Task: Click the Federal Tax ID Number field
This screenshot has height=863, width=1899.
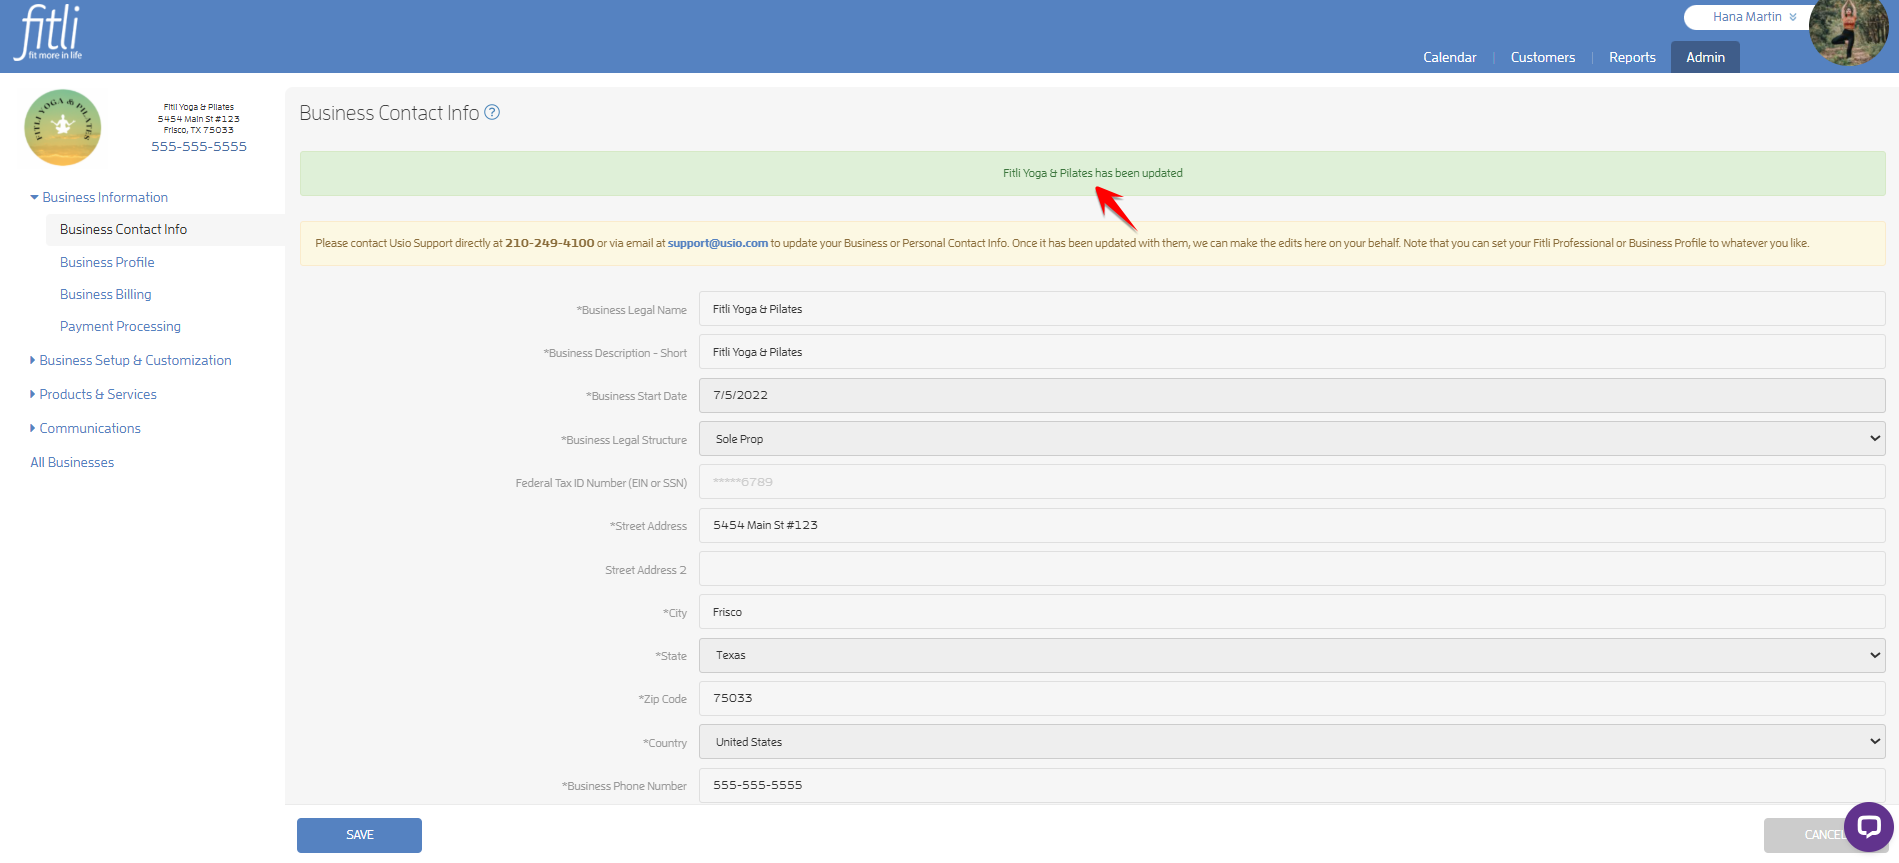Action: click(1292, 482)
